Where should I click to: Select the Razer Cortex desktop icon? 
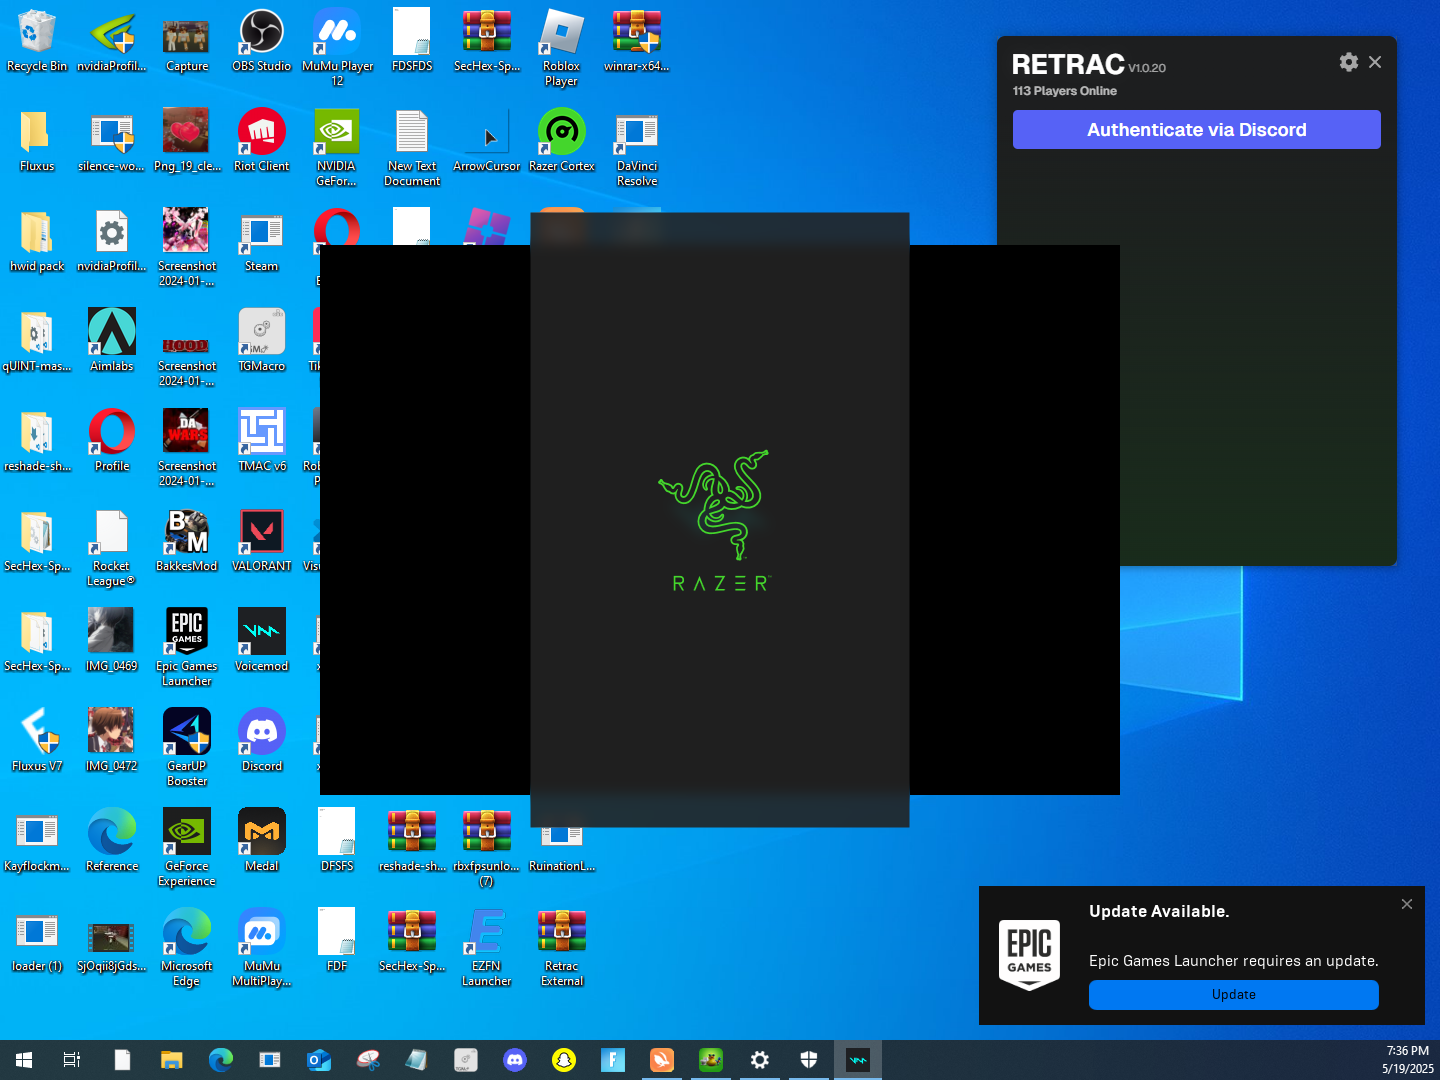[x=561, y=141]
